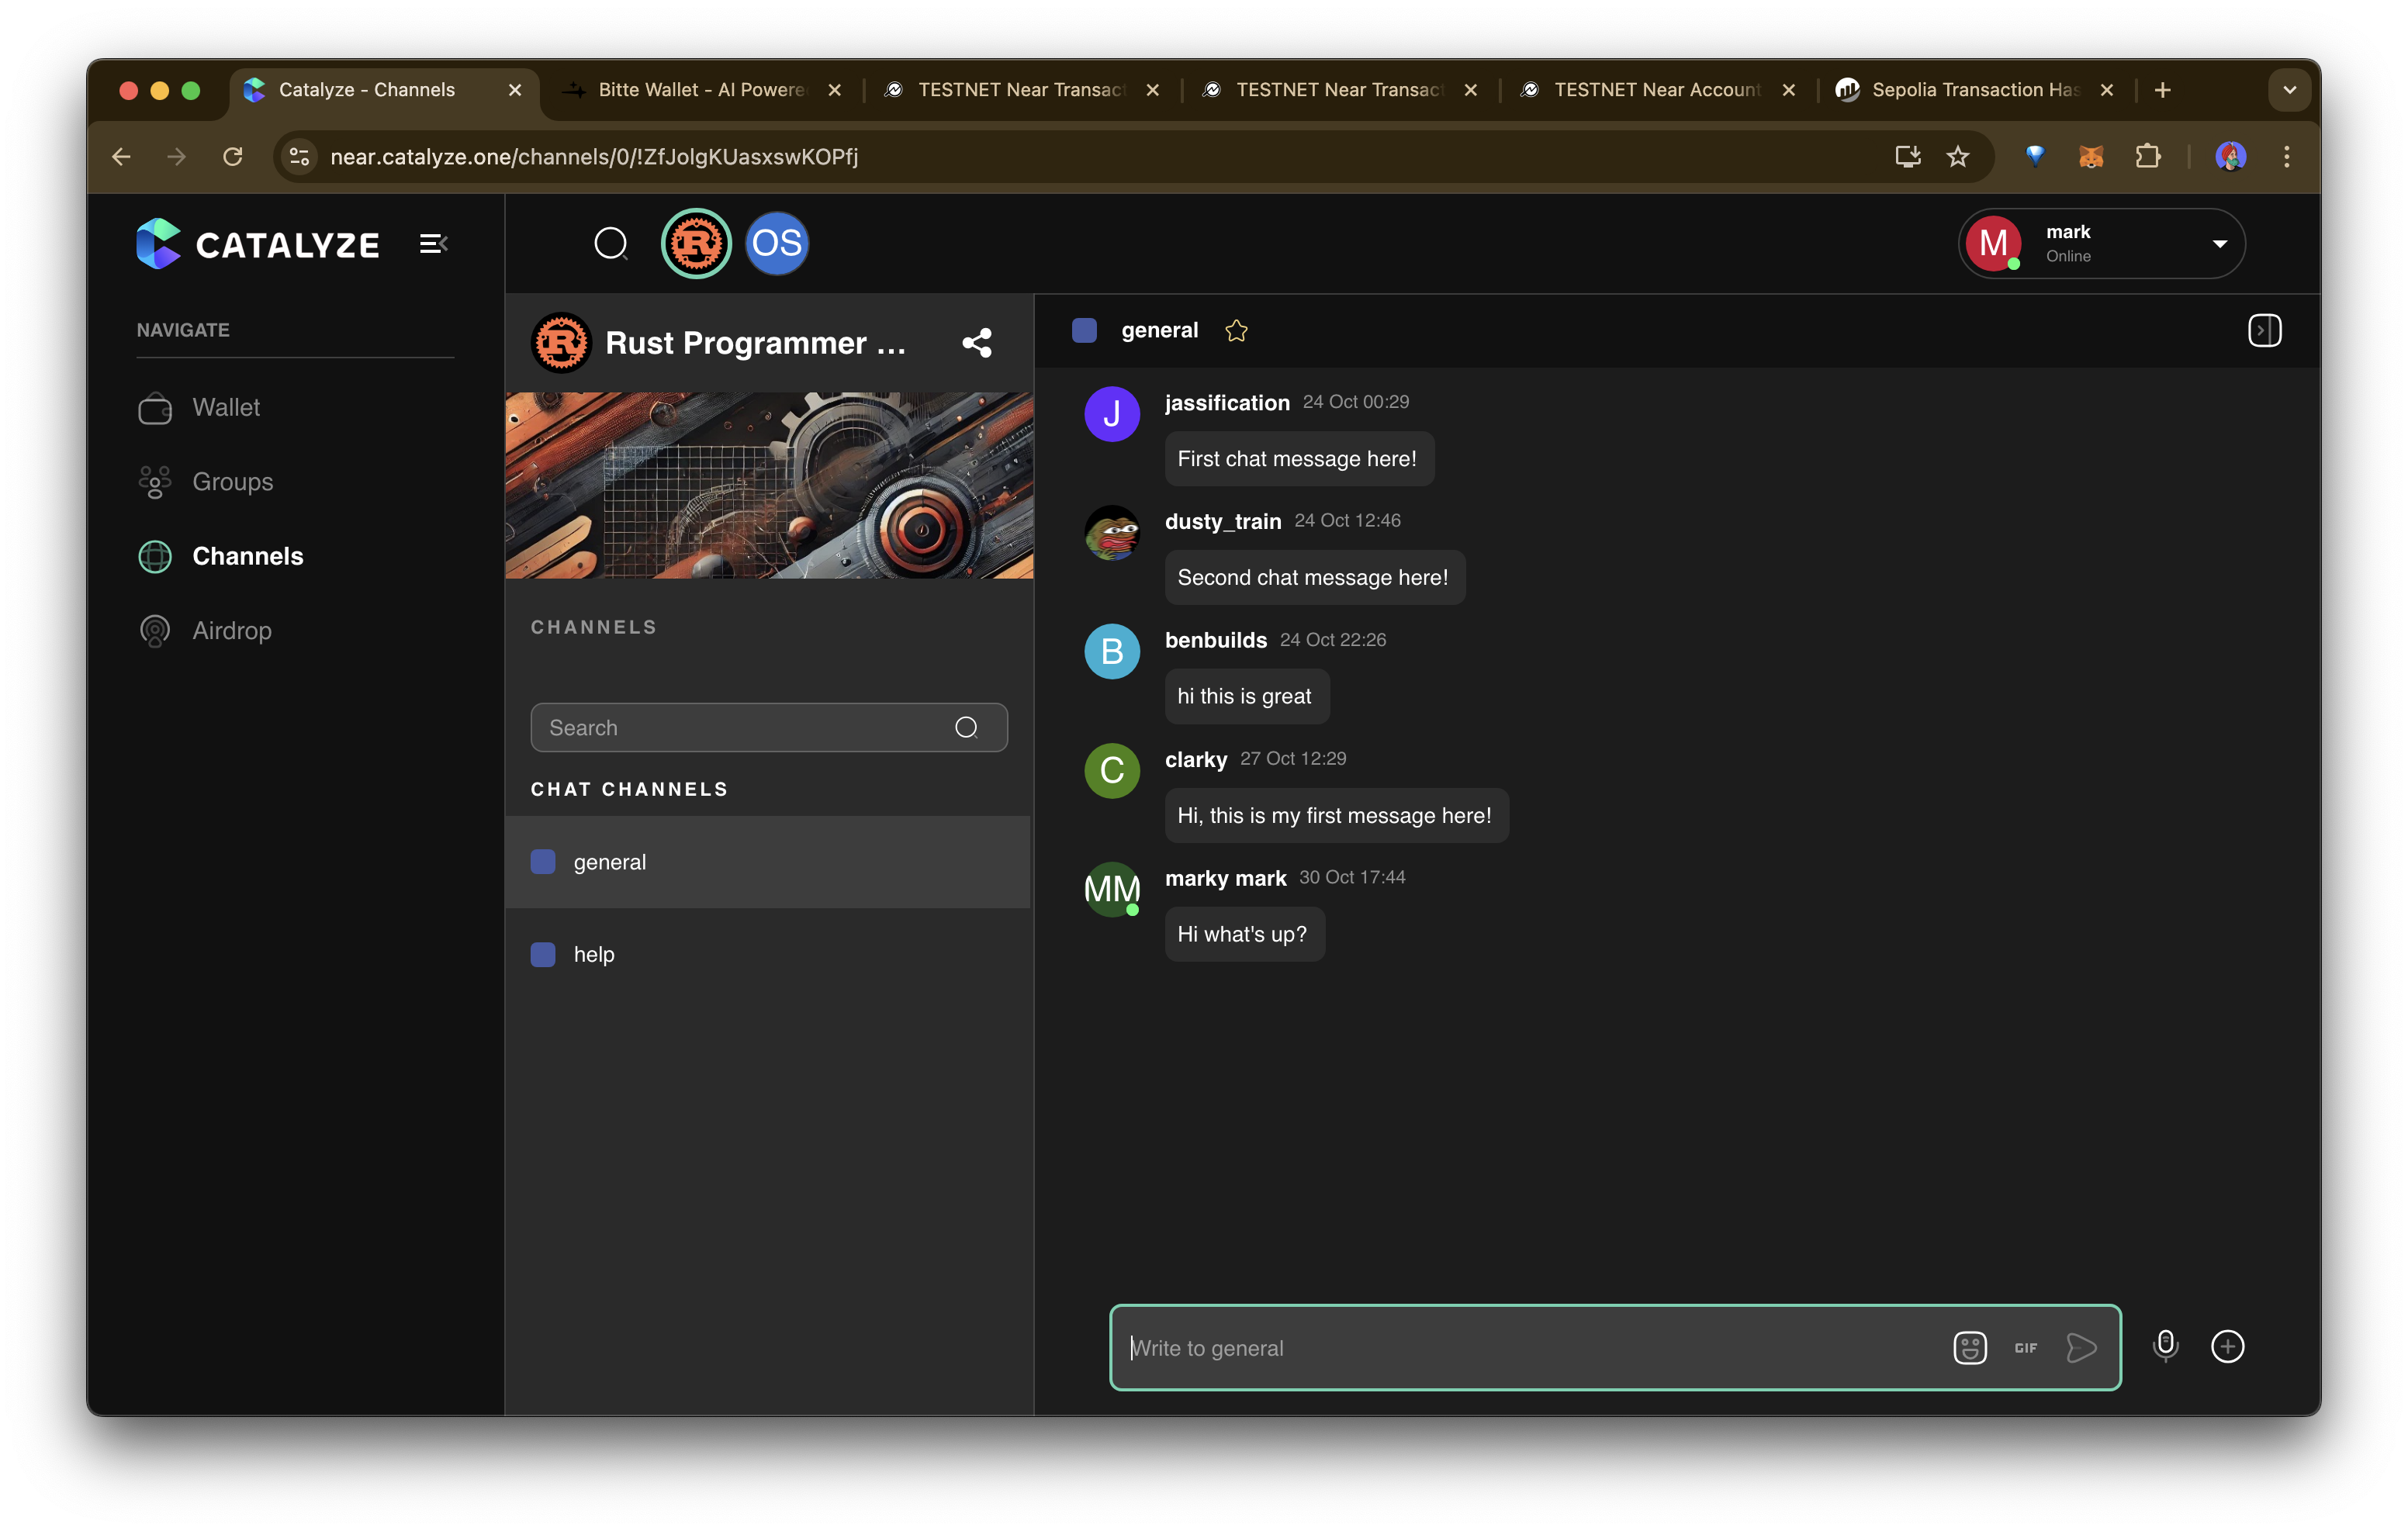Viewport: 2408px width, 1531px height.
Task: Open the OS group avatar
Action: pyautogui.click(x=777, y=243)
